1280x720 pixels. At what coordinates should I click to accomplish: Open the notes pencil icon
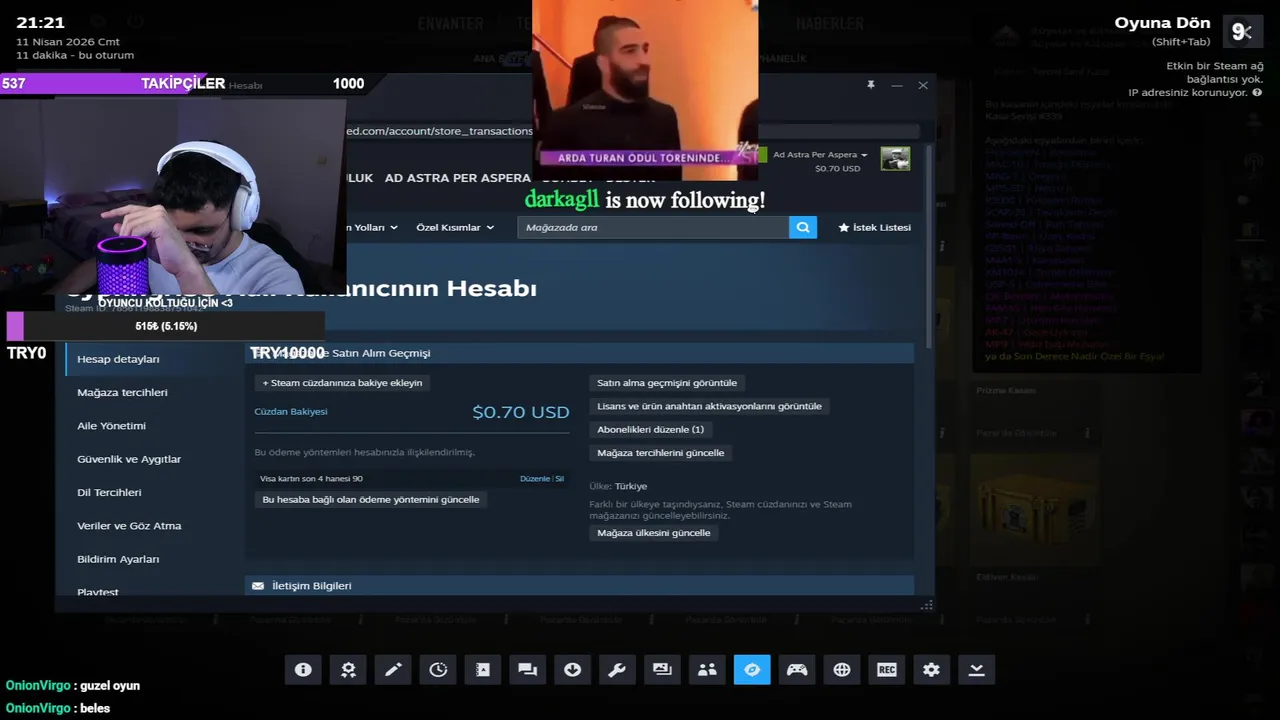click(x=393, y=670)
